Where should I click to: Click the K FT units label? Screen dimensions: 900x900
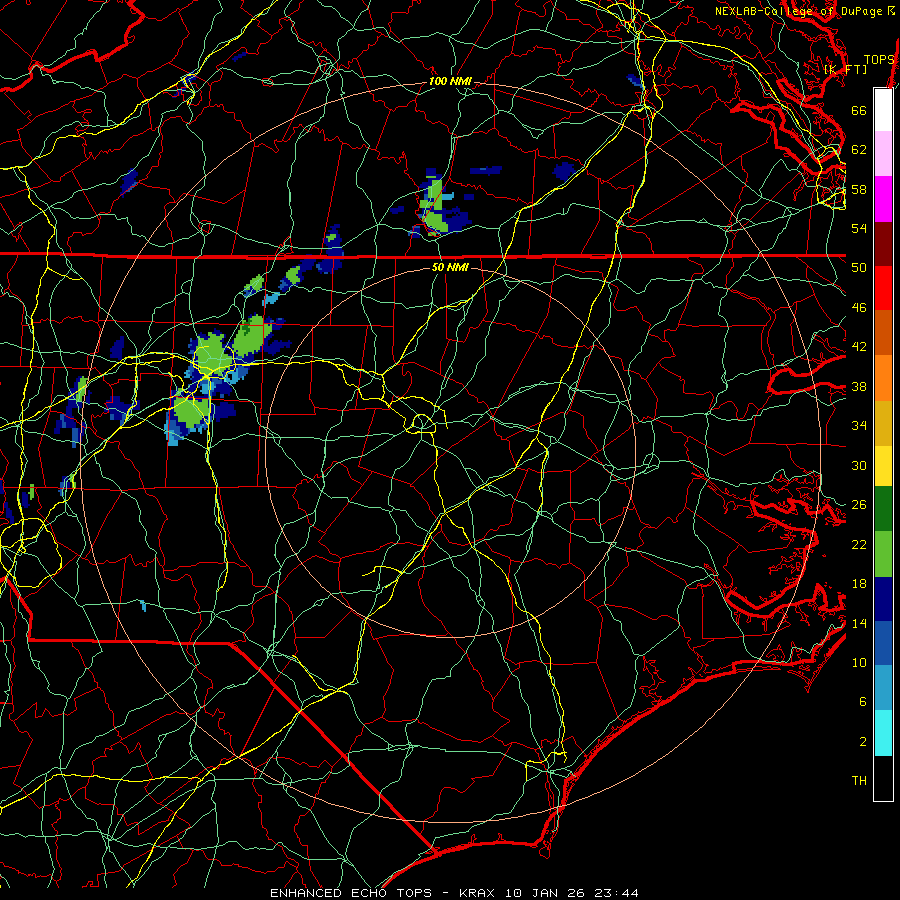(845, 69)
